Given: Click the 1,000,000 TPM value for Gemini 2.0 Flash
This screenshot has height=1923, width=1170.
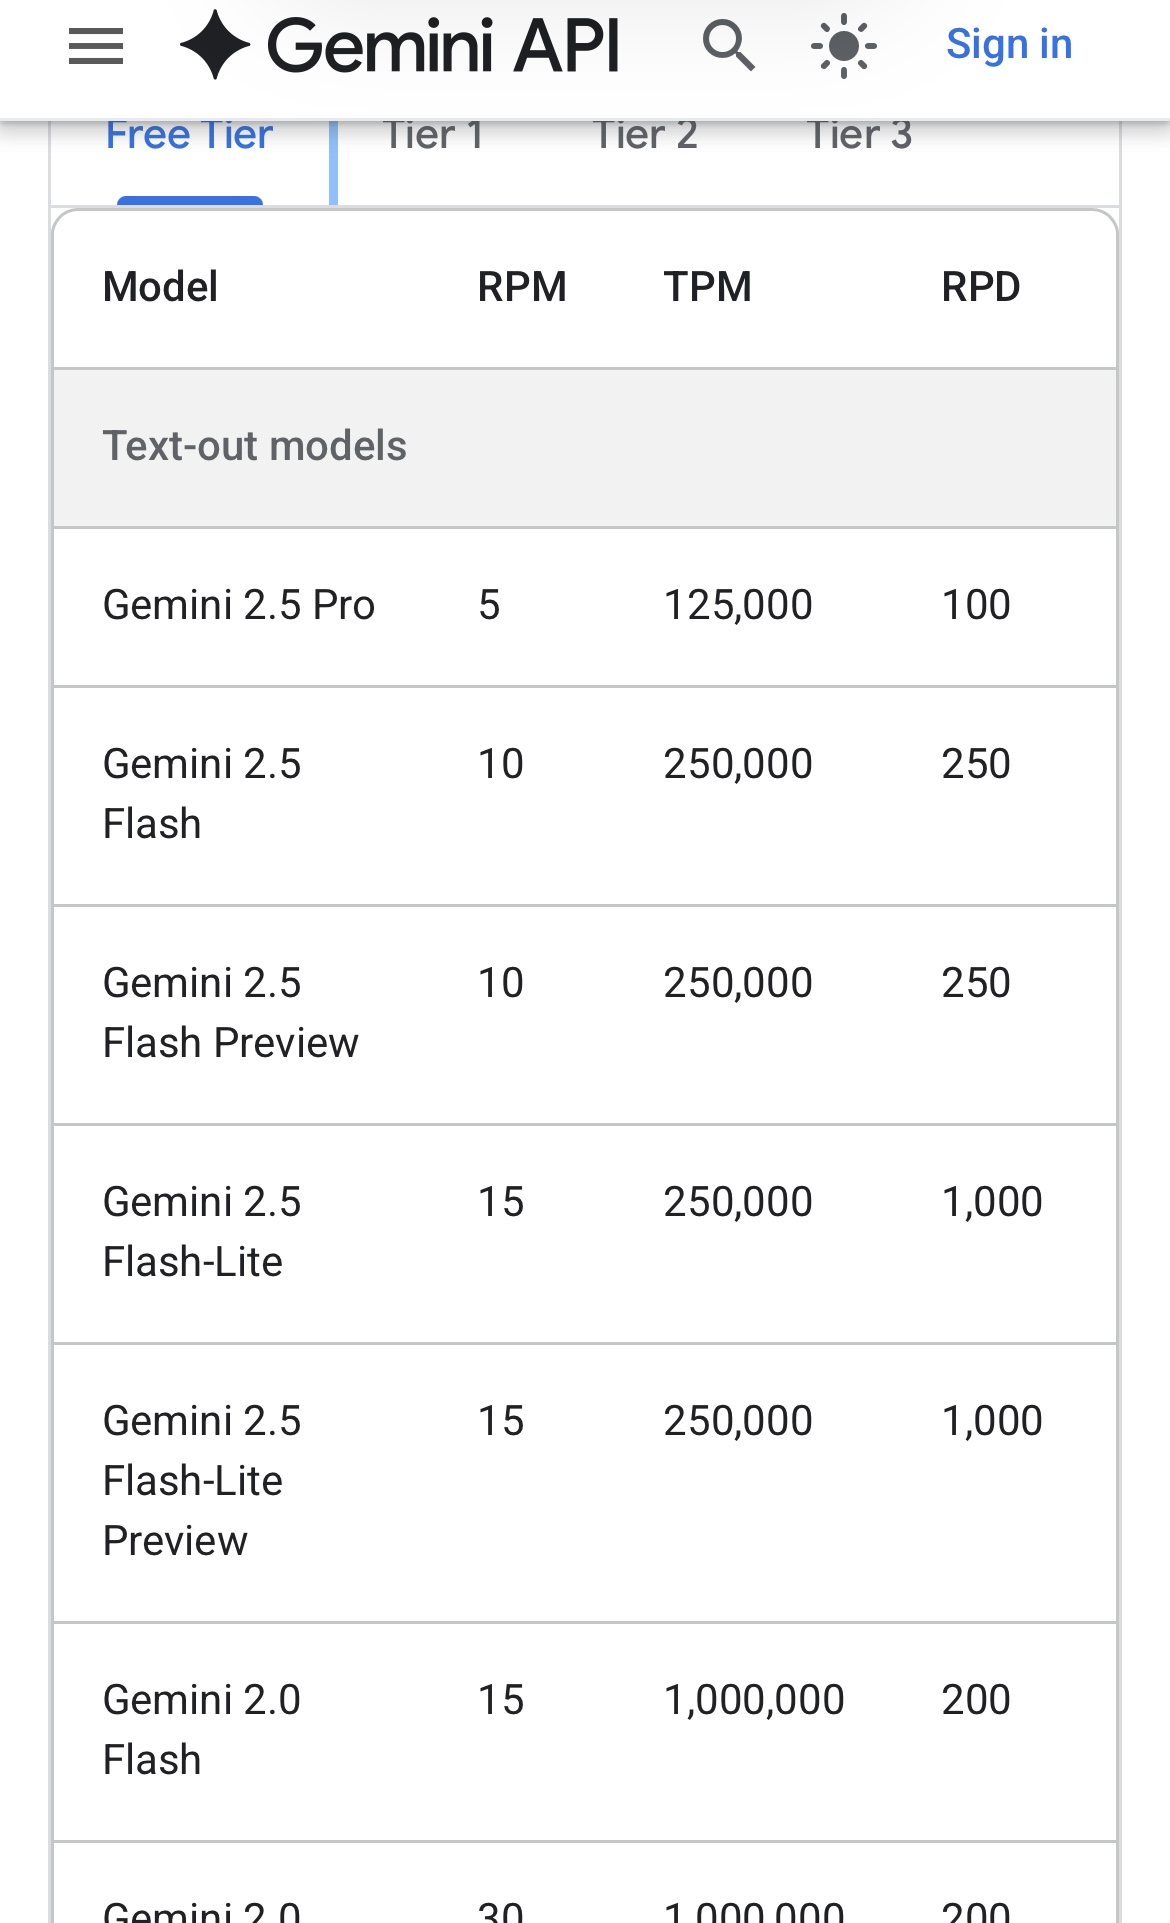Looking at the screenshot, I should coord(754,1700).
